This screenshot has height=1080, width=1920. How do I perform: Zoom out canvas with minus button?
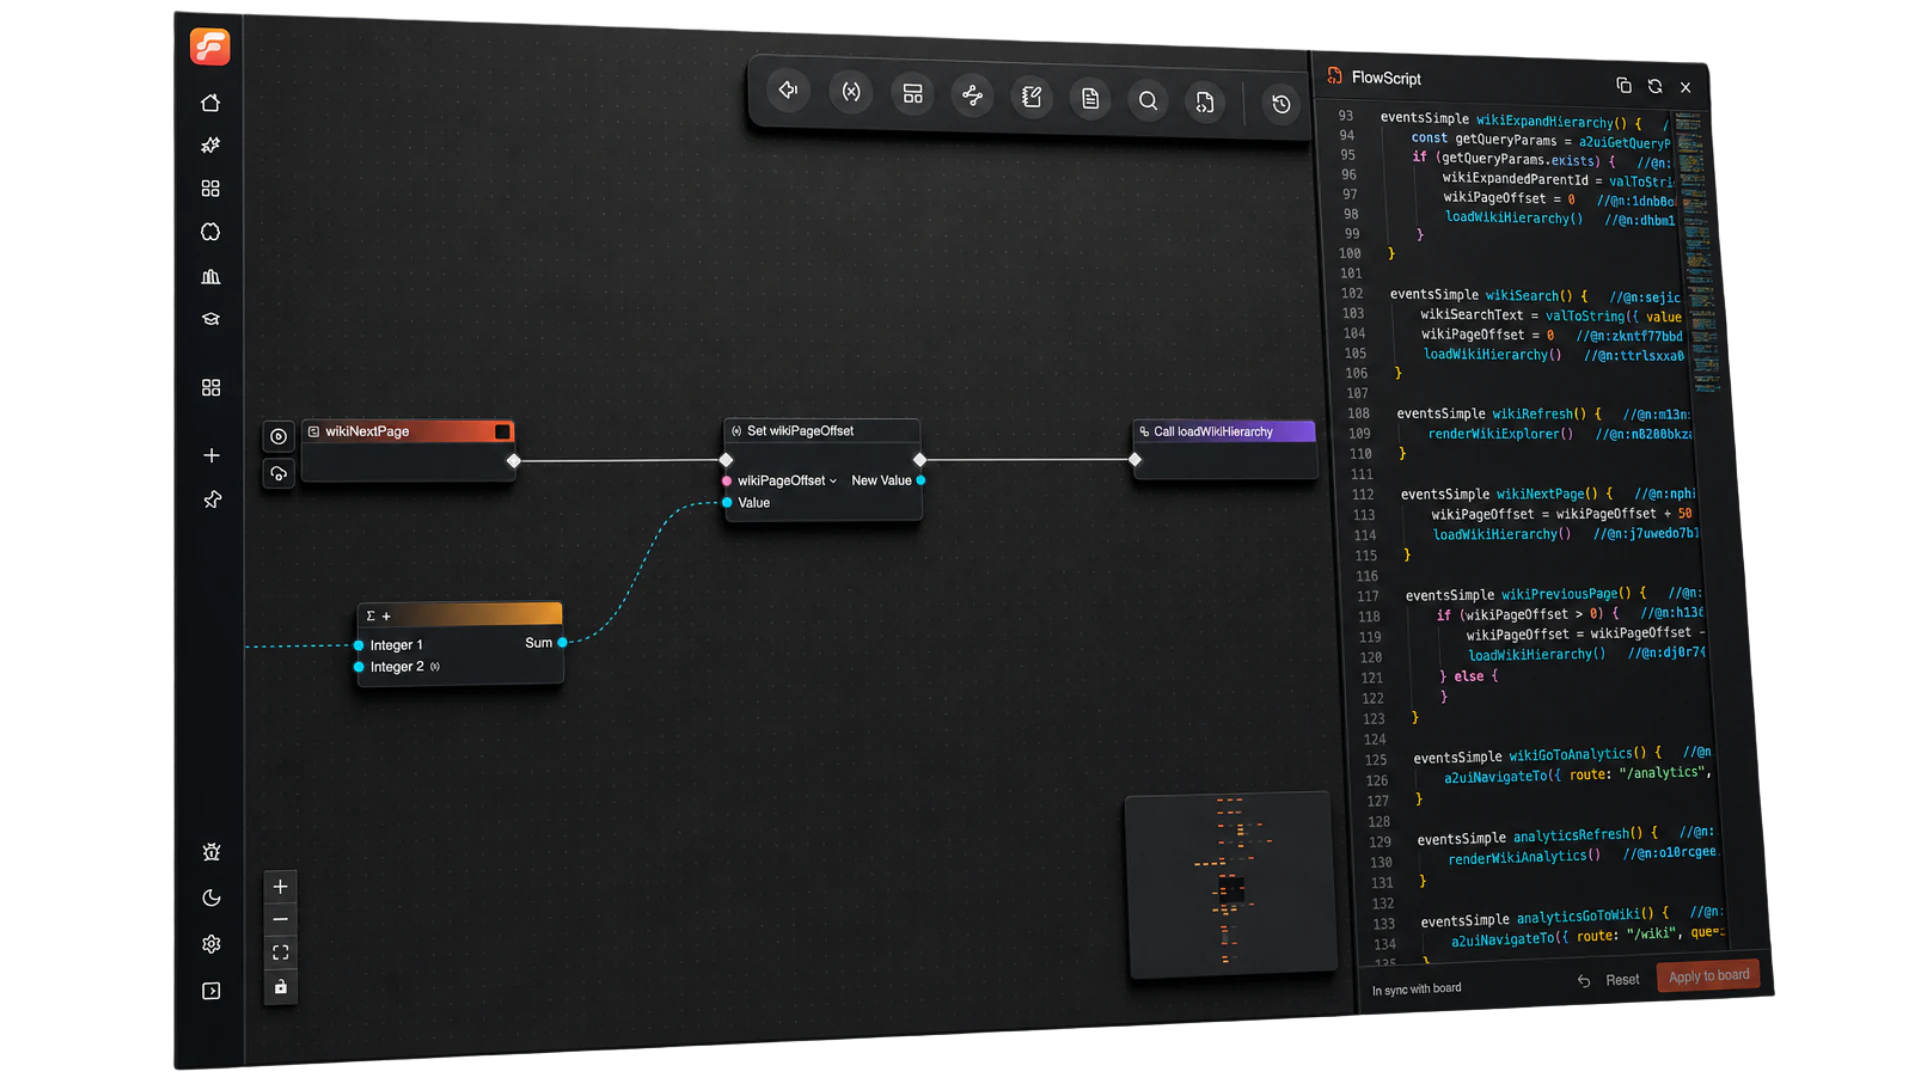point(280,920)
